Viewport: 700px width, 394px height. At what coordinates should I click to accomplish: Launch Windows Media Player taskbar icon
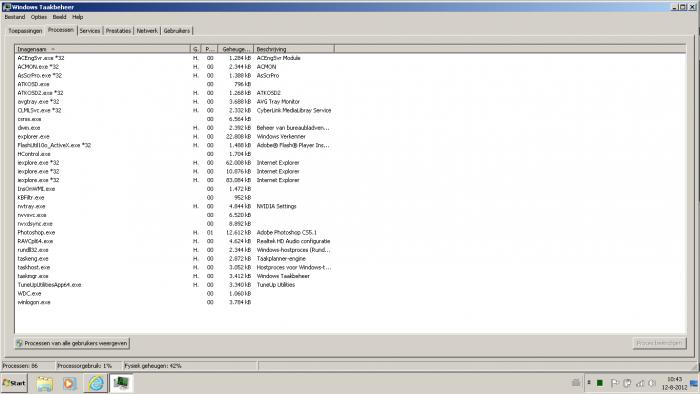69,383
